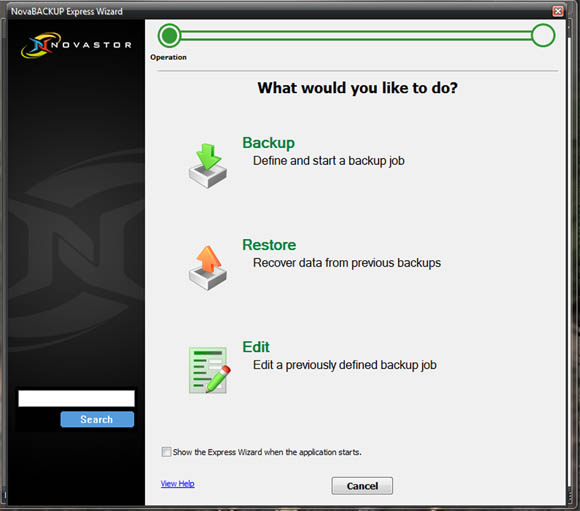Screen dimensions: 580x511
Task: Click the orange Restore arrow icon
Action: point(208,268)
